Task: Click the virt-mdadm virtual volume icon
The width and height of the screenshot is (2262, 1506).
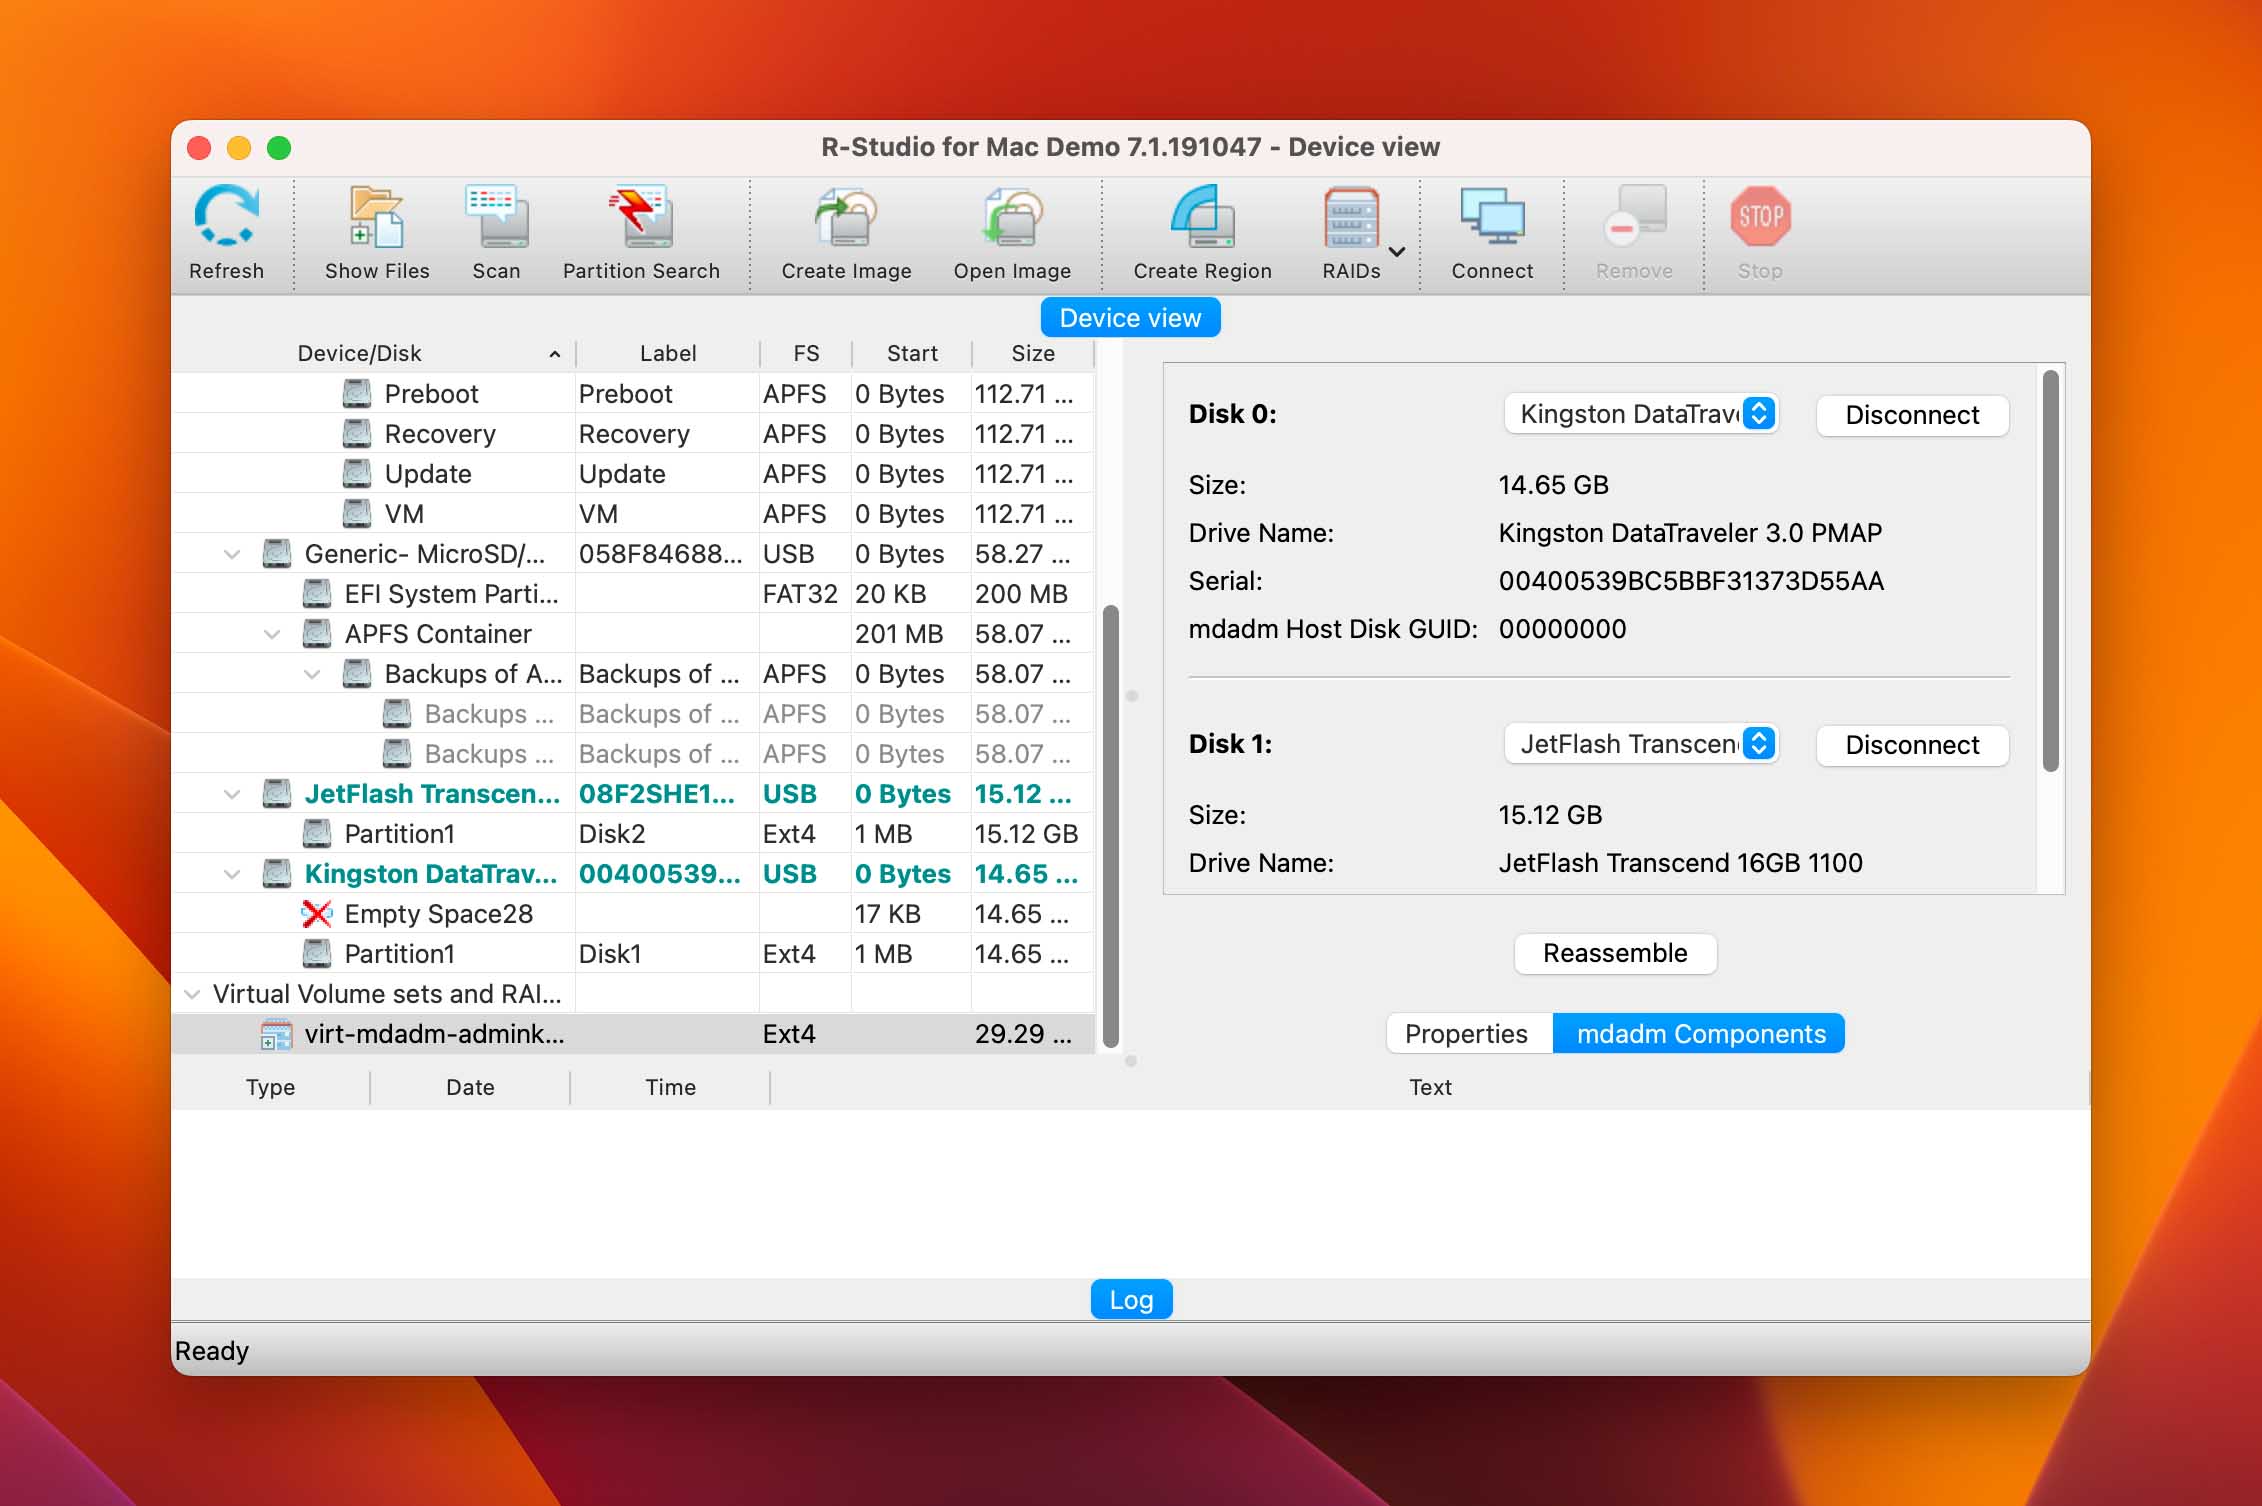Action: coord(276,1034)
